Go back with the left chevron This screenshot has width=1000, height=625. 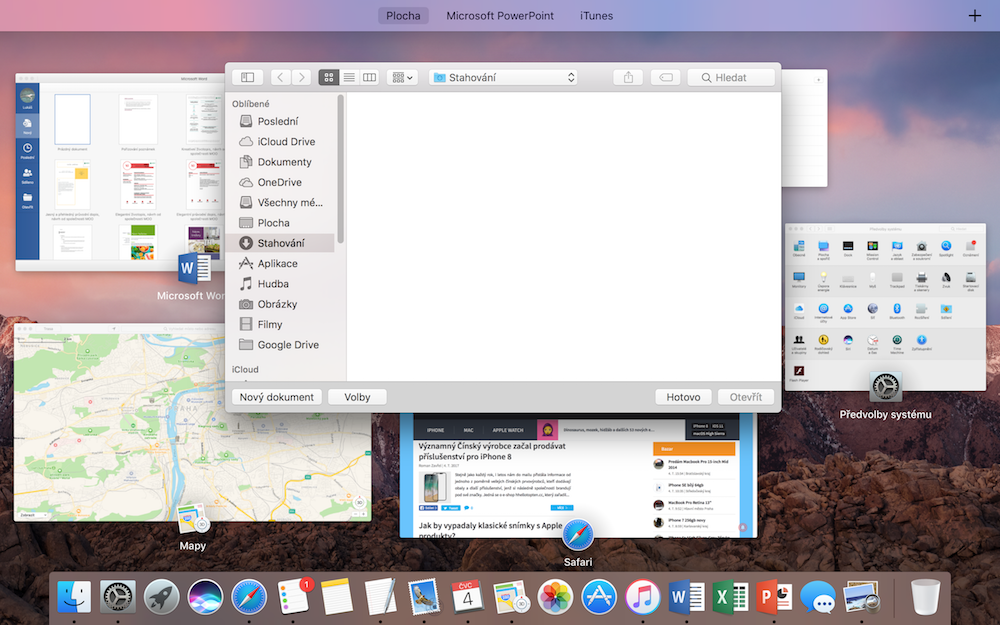279,77
